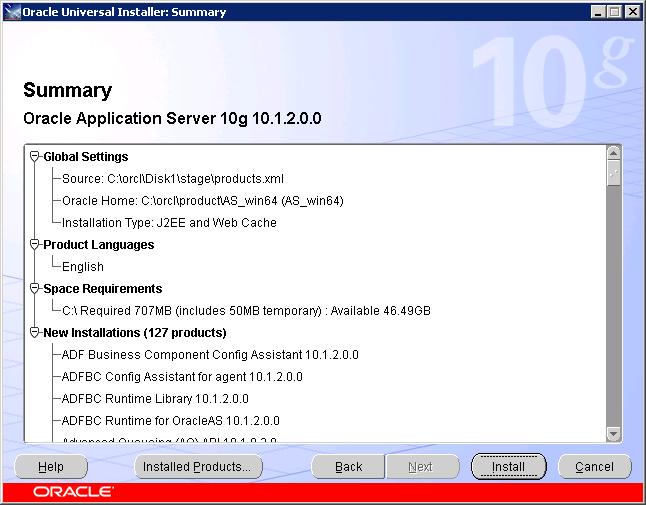Click New Installations (127 products) heading
This screenshot has height=505, width=646.
click(135, 332)
